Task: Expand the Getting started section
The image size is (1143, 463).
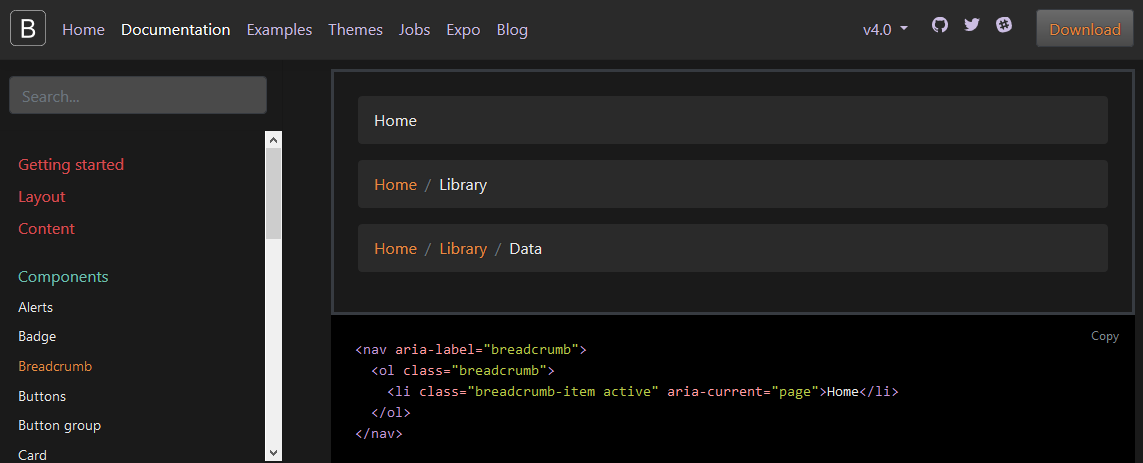Action: point(71,165)
